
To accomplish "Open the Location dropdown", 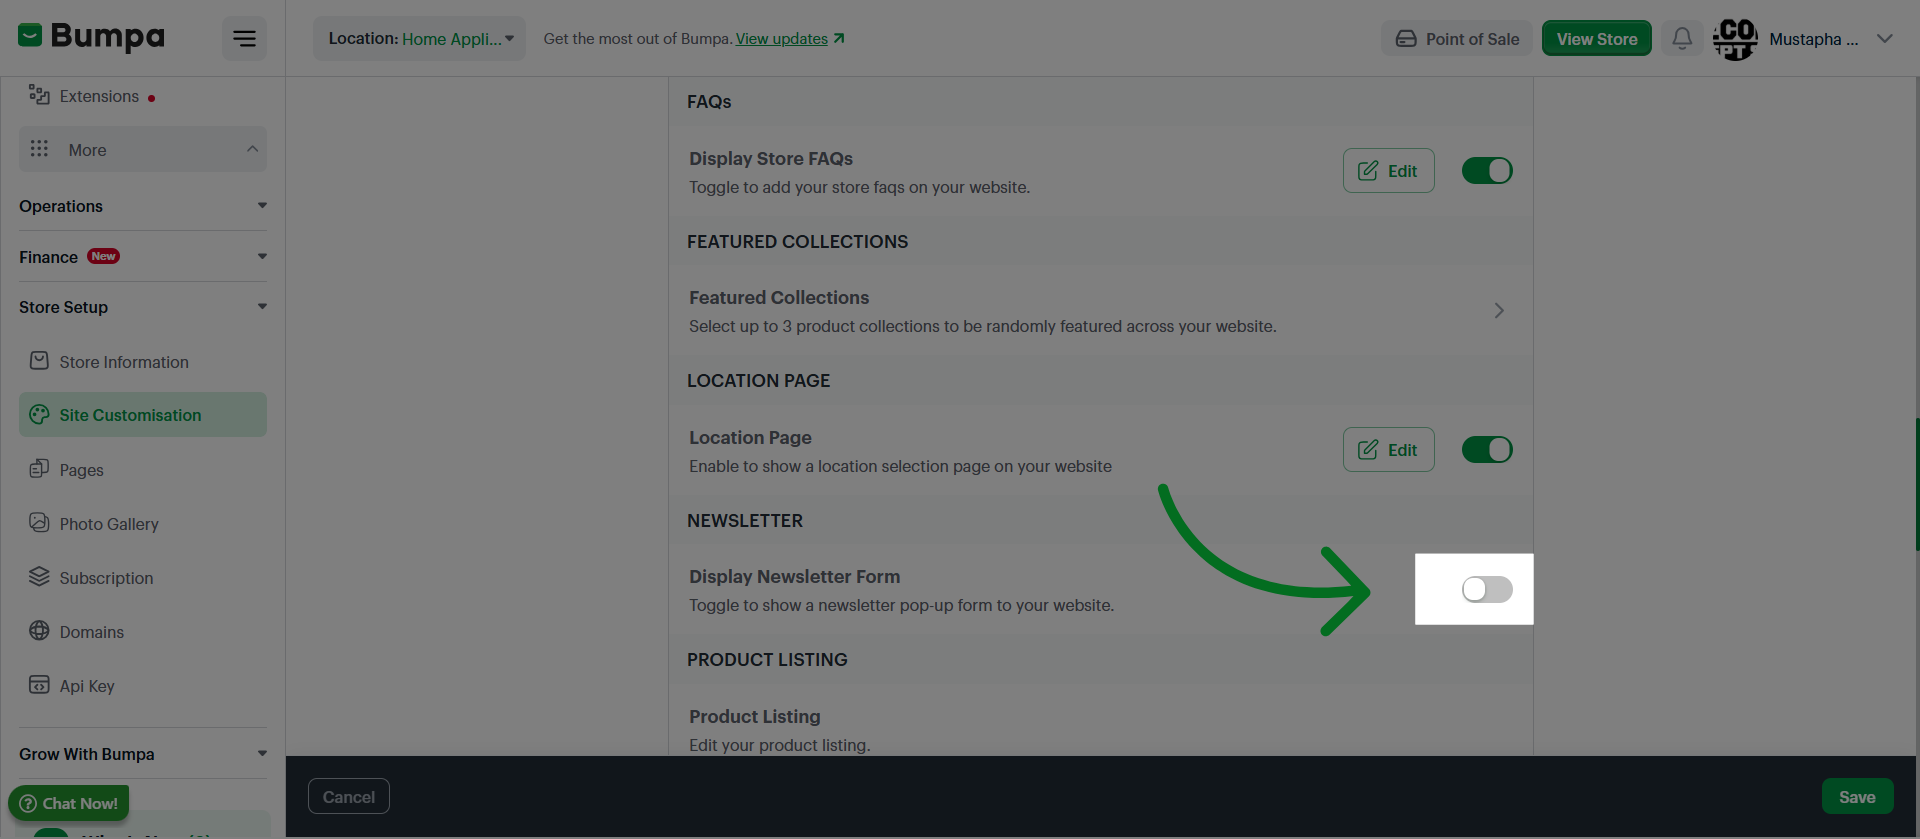I will pos(420,39).
